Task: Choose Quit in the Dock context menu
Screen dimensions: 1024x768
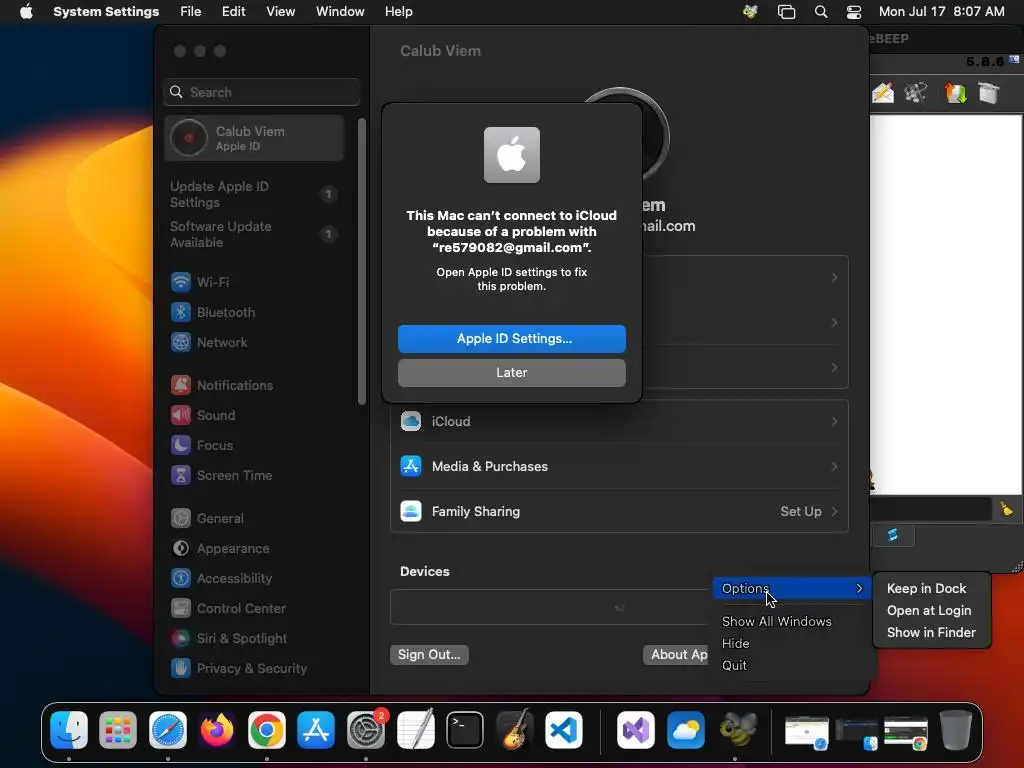Action: pyautogui.click(x=734, y=665)
